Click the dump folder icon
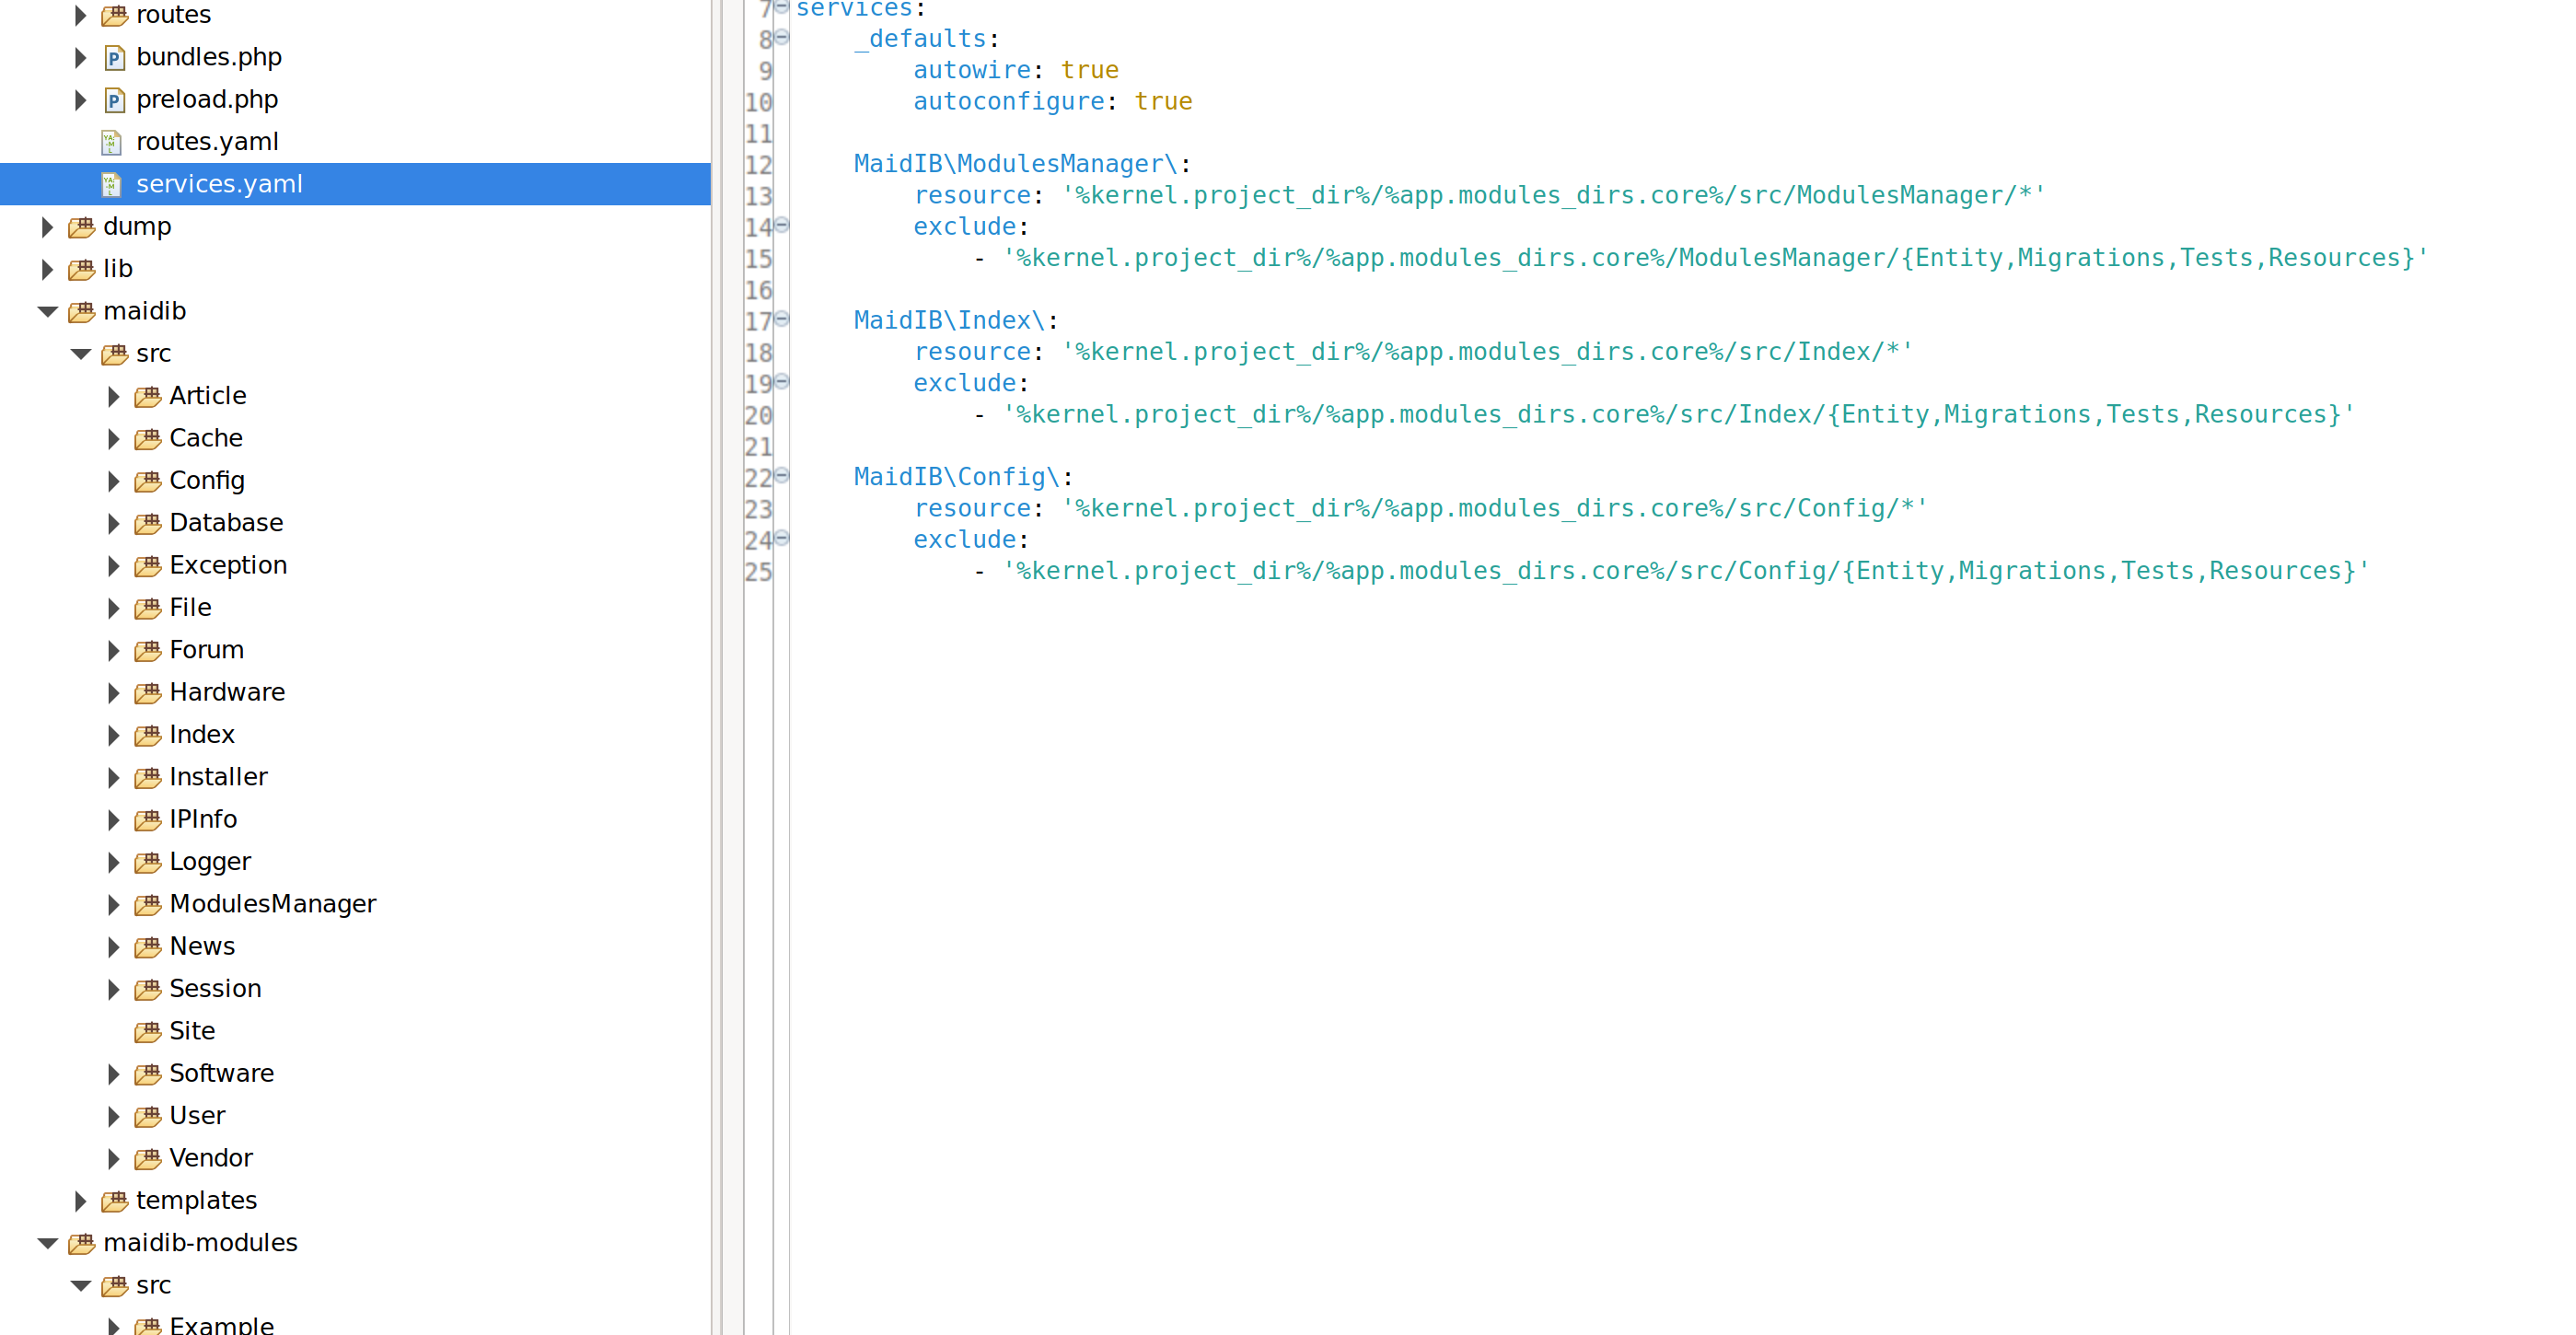 click(81, 227)
